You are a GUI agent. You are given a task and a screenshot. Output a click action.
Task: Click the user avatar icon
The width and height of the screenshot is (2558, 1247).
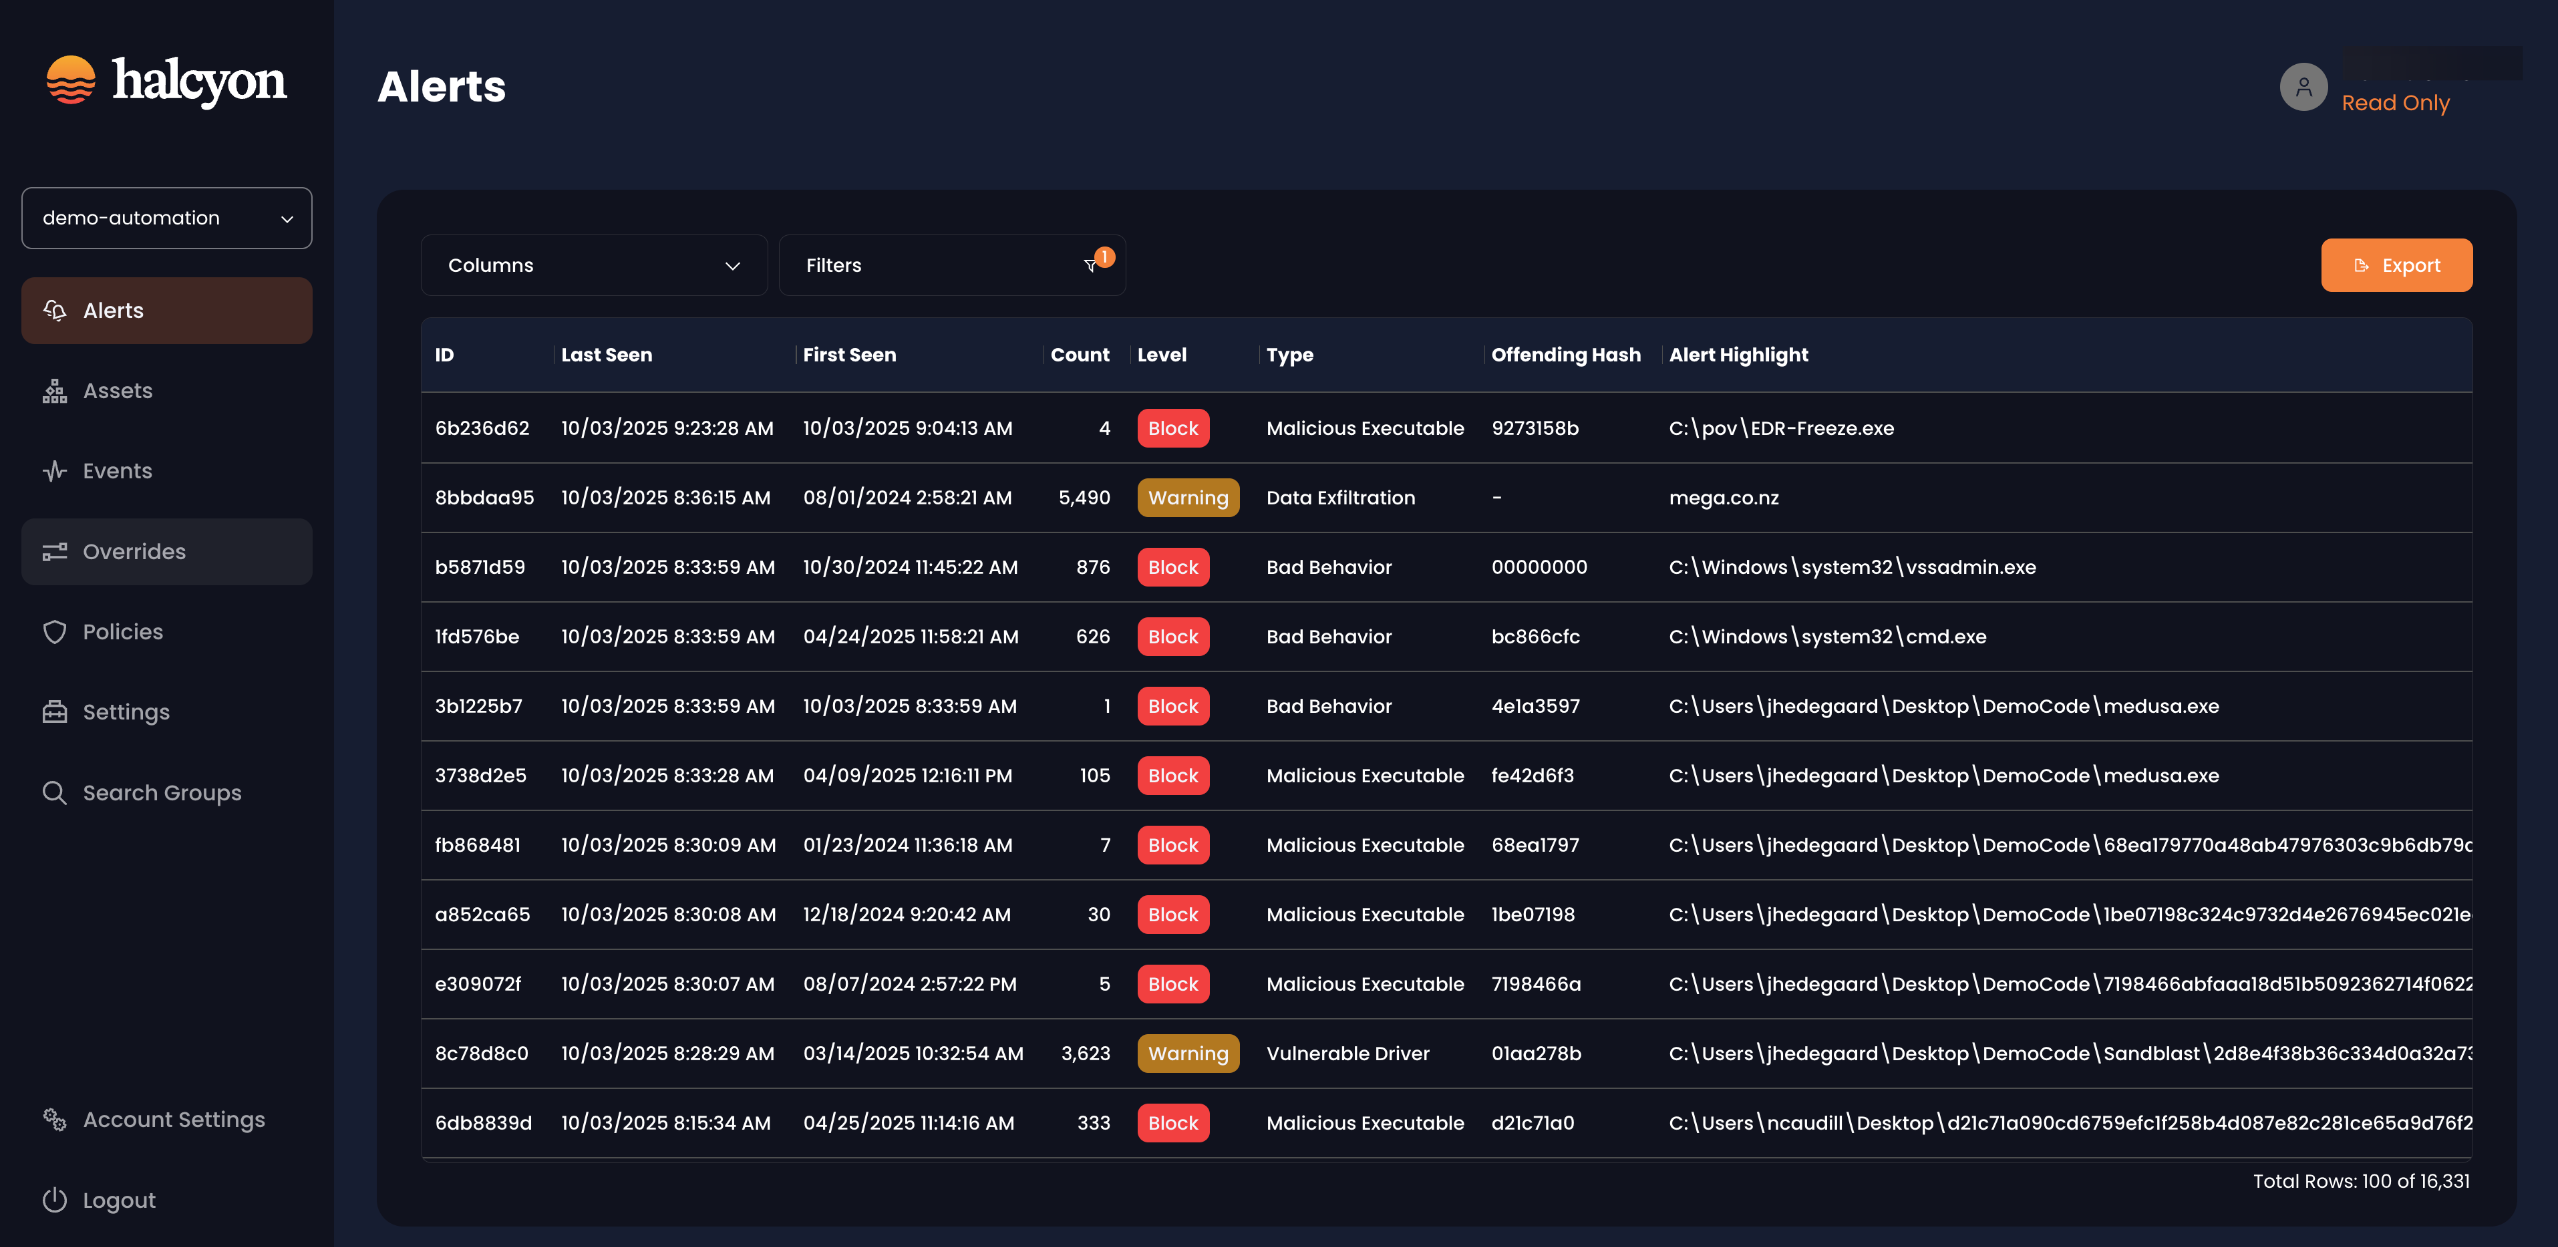2303,88
